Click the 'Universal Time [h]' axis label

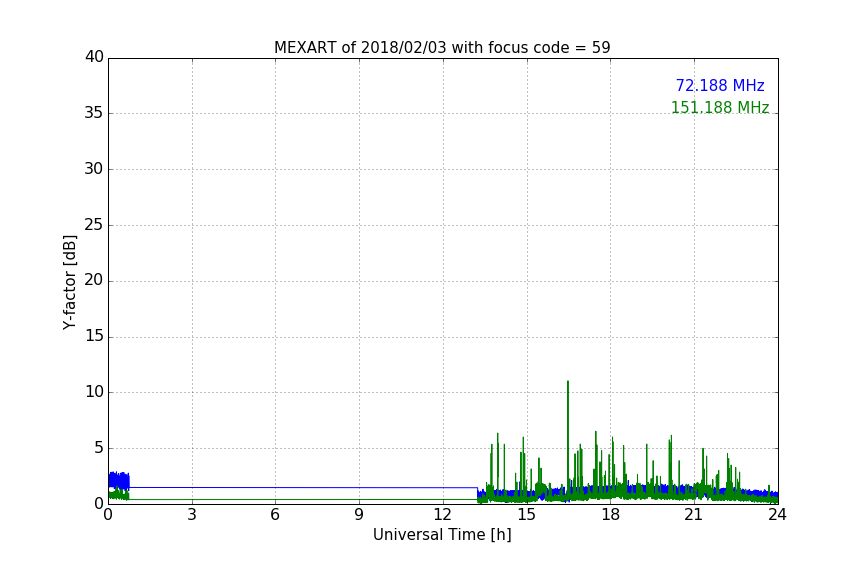[x=442, y=535]
